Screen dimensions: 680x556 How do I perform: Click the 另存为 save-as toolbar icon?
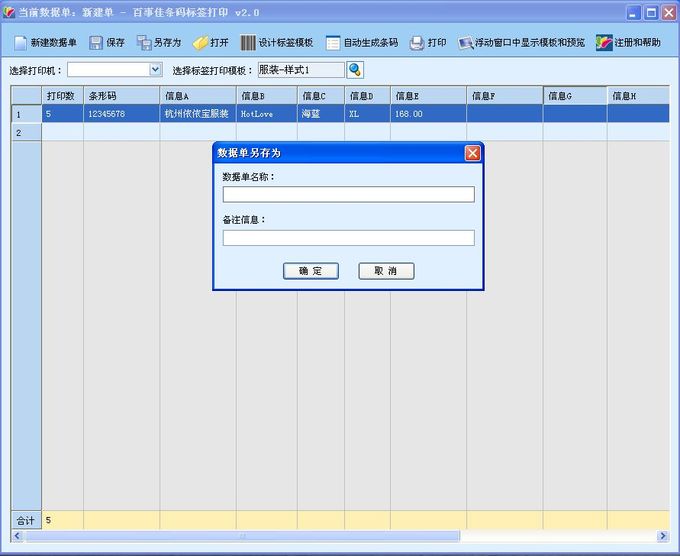tap(144, 43)
